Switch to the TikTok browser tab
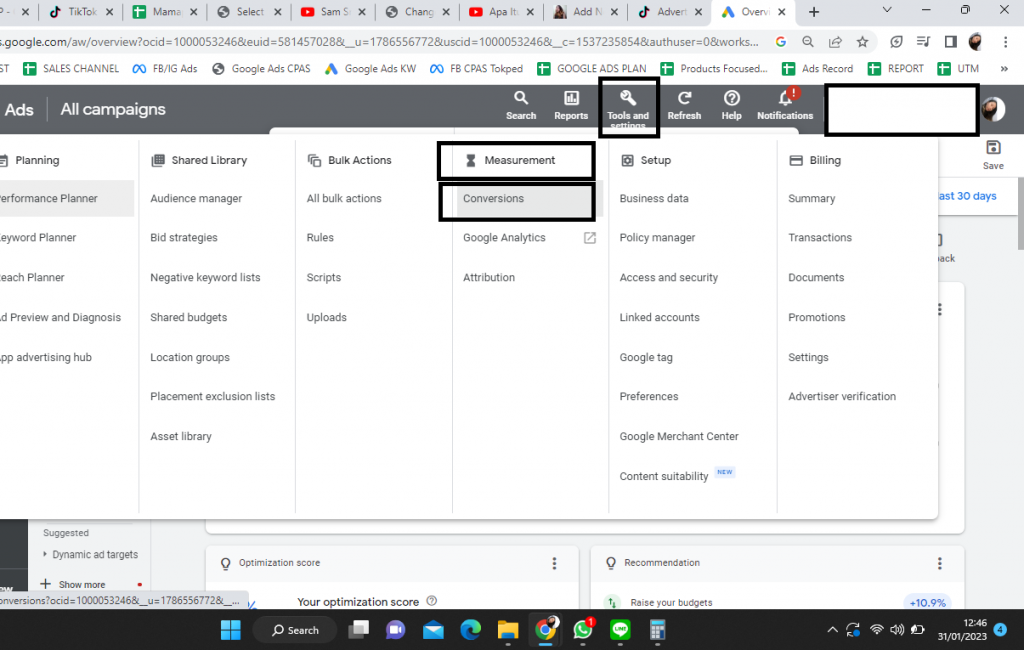Screen dimensions: 1024x650 point(80,12)
